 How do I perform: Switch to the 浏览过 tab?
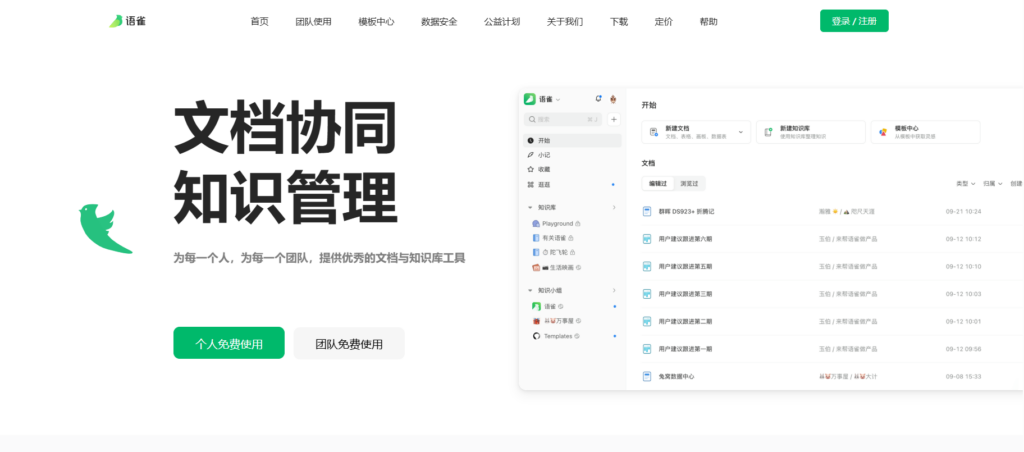coord(689,184)
